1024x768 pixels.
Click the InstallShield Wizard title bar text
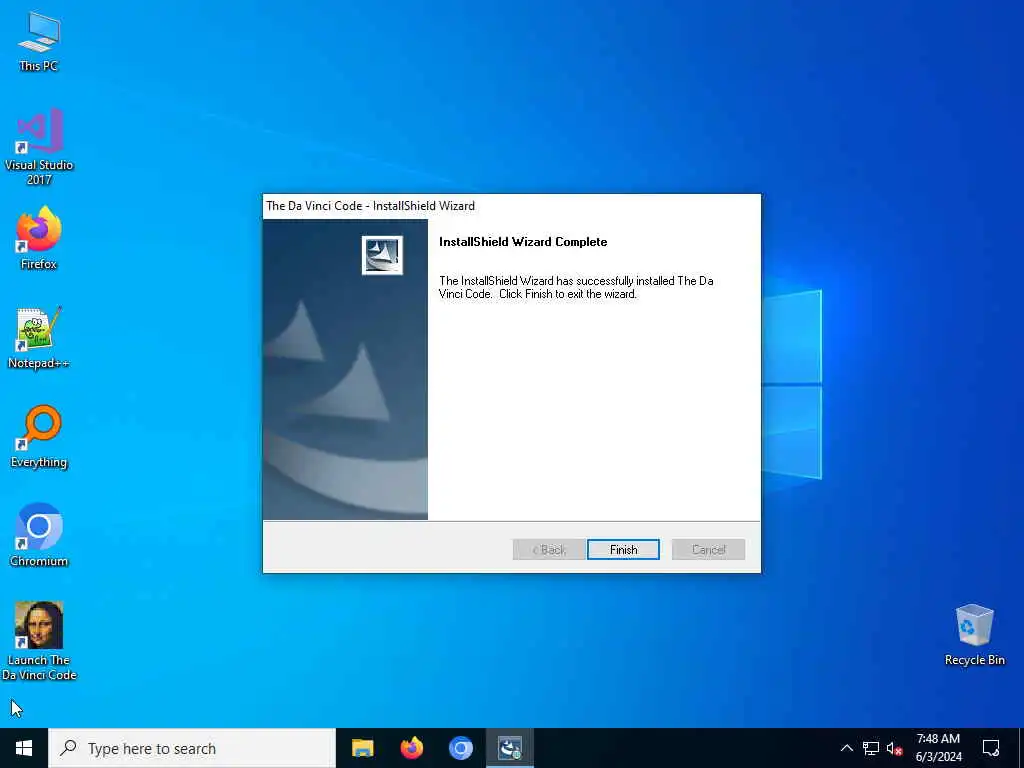click(370, 206)
